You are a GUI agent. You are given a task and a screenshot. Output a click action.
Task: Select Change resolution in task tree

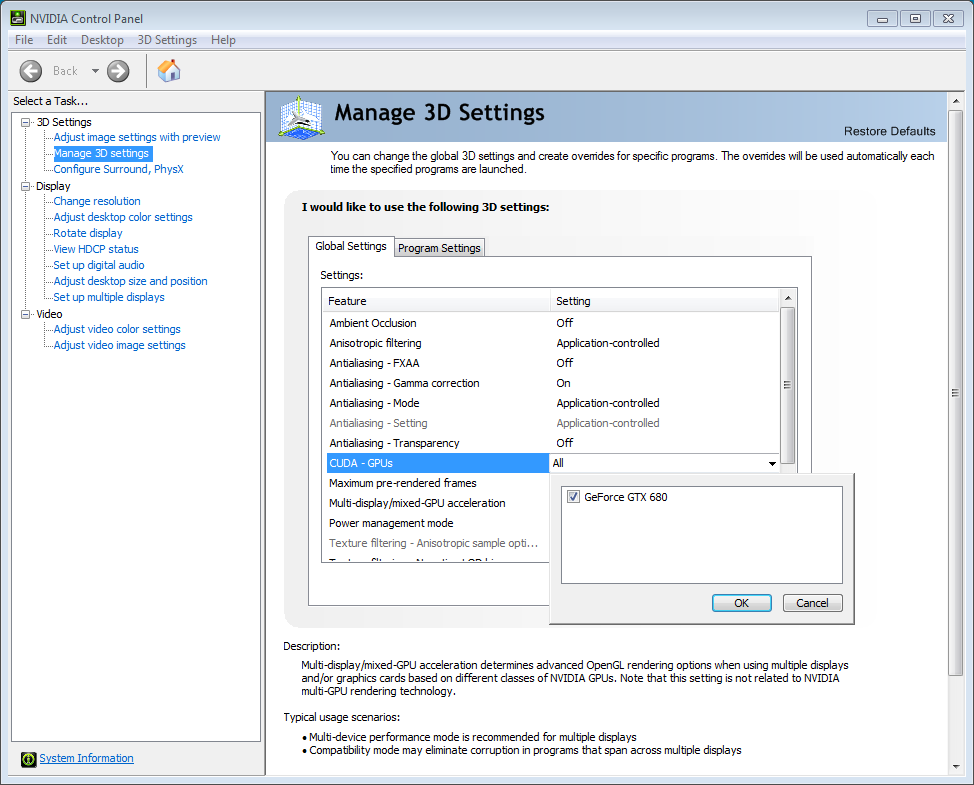(97, 201)
